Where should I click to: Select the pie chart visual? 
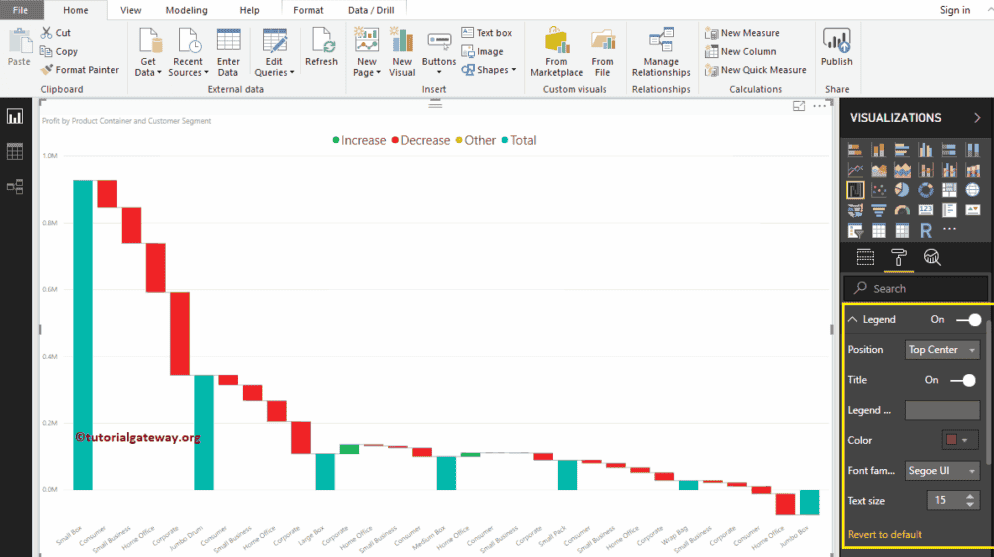coord(901,189)
